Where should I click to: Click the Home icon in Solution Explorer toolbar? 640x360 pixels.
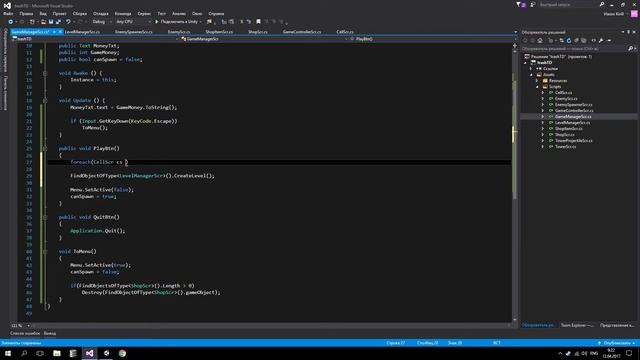[x=540, y=40]
